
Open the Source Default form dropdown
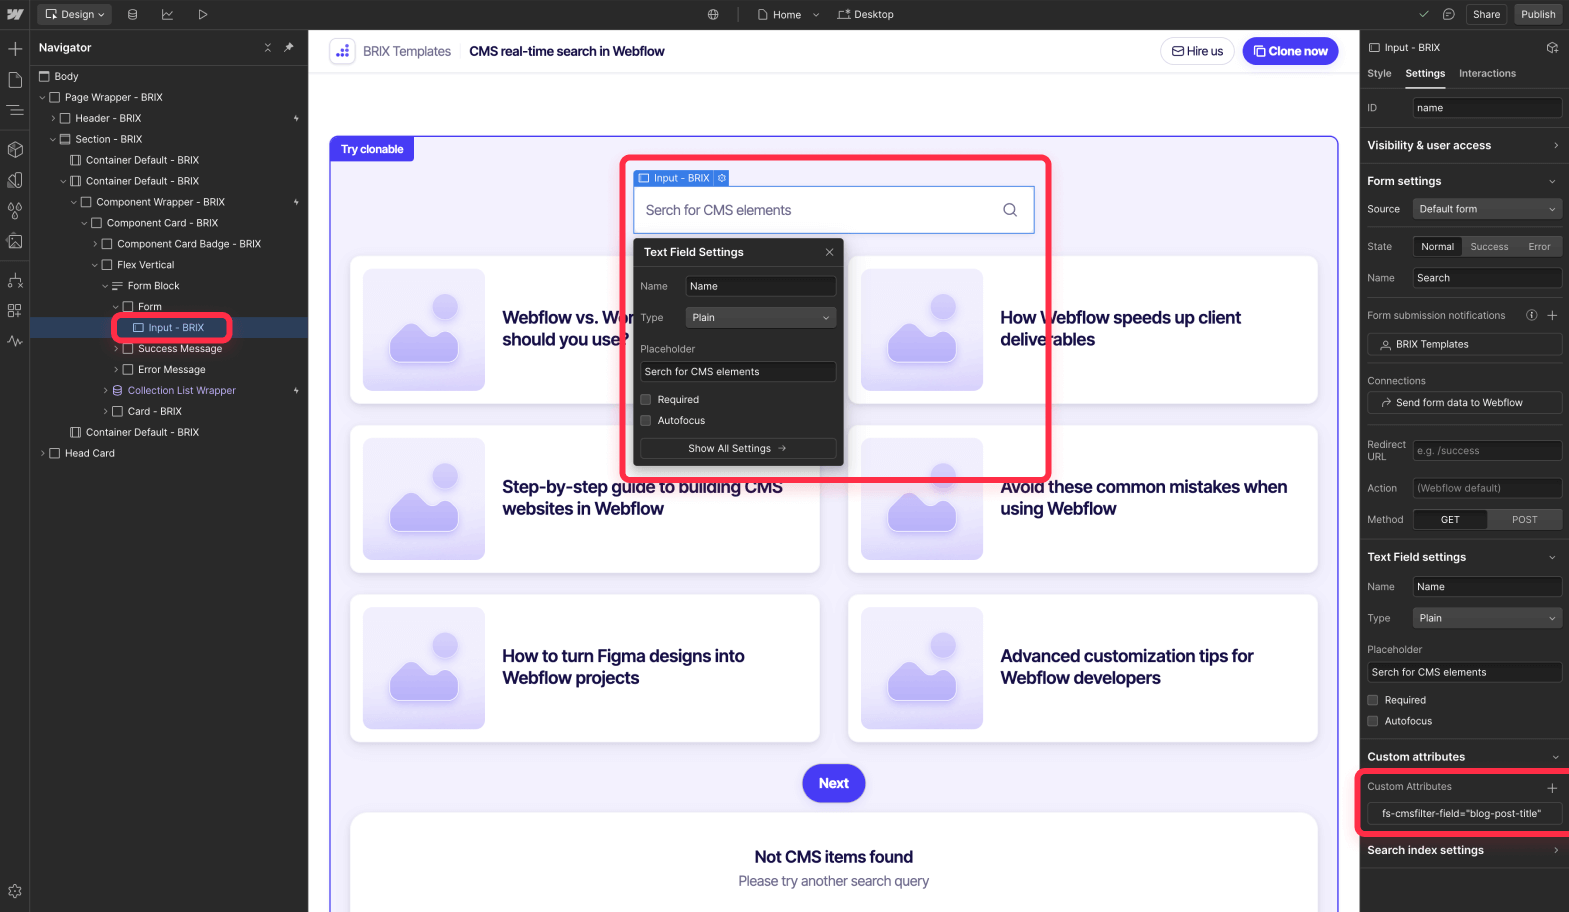click(1487, 209)
